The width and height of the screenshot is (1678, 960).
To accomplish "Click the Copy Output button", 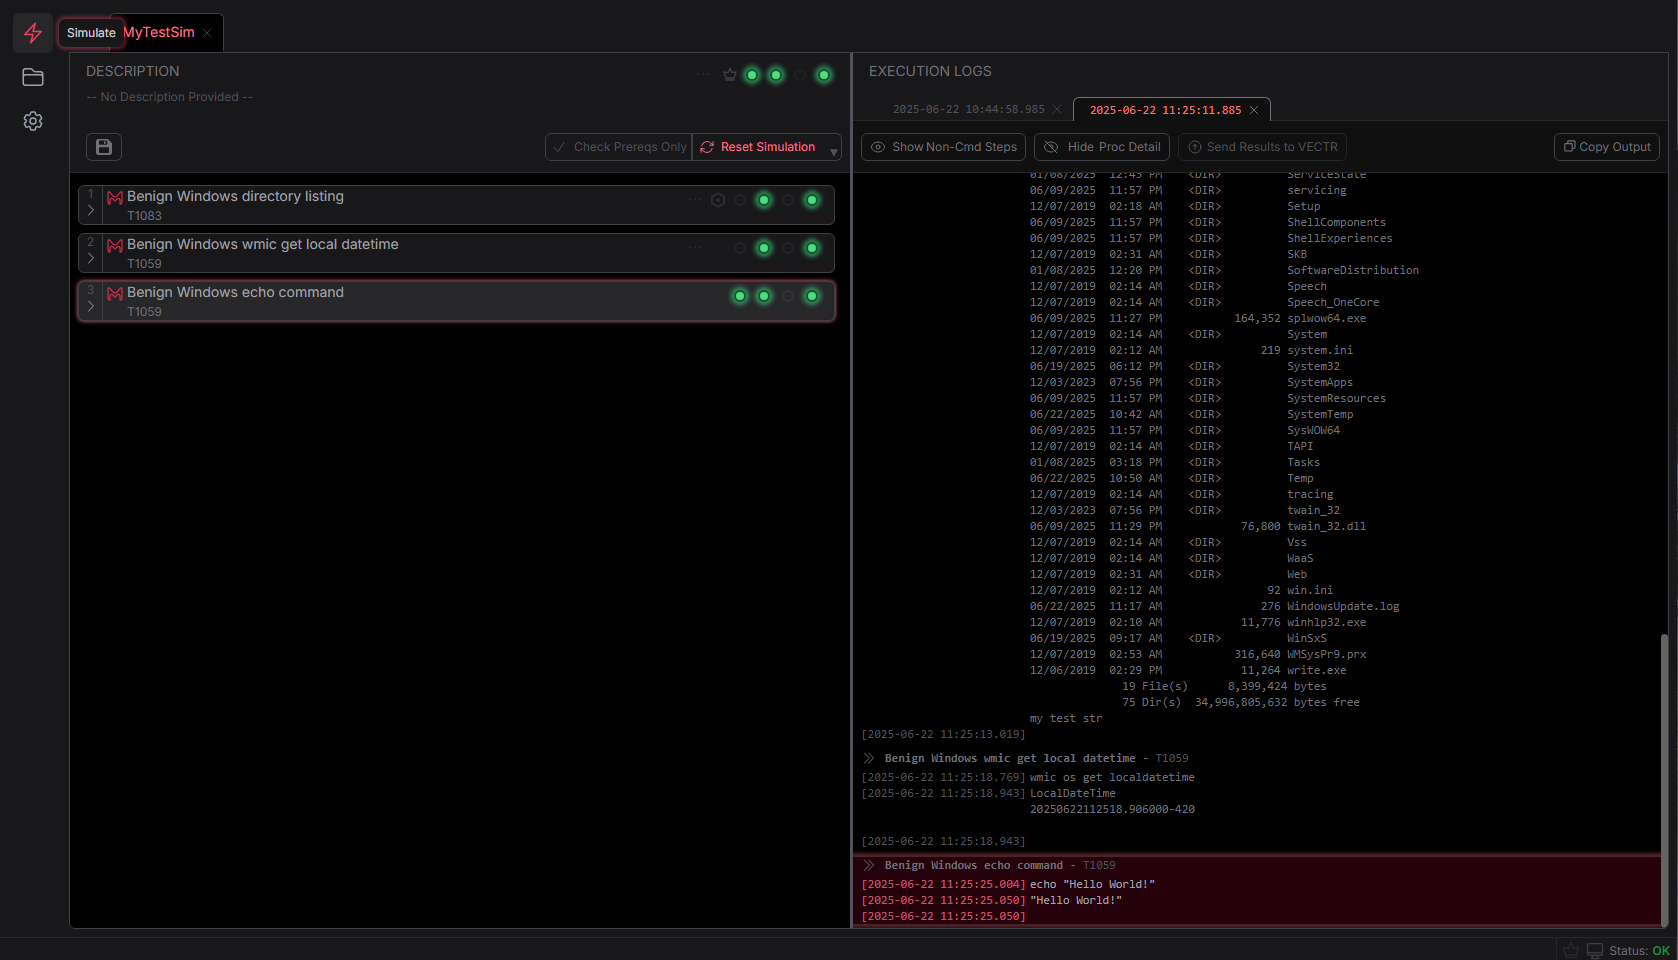I will 1605,147.
